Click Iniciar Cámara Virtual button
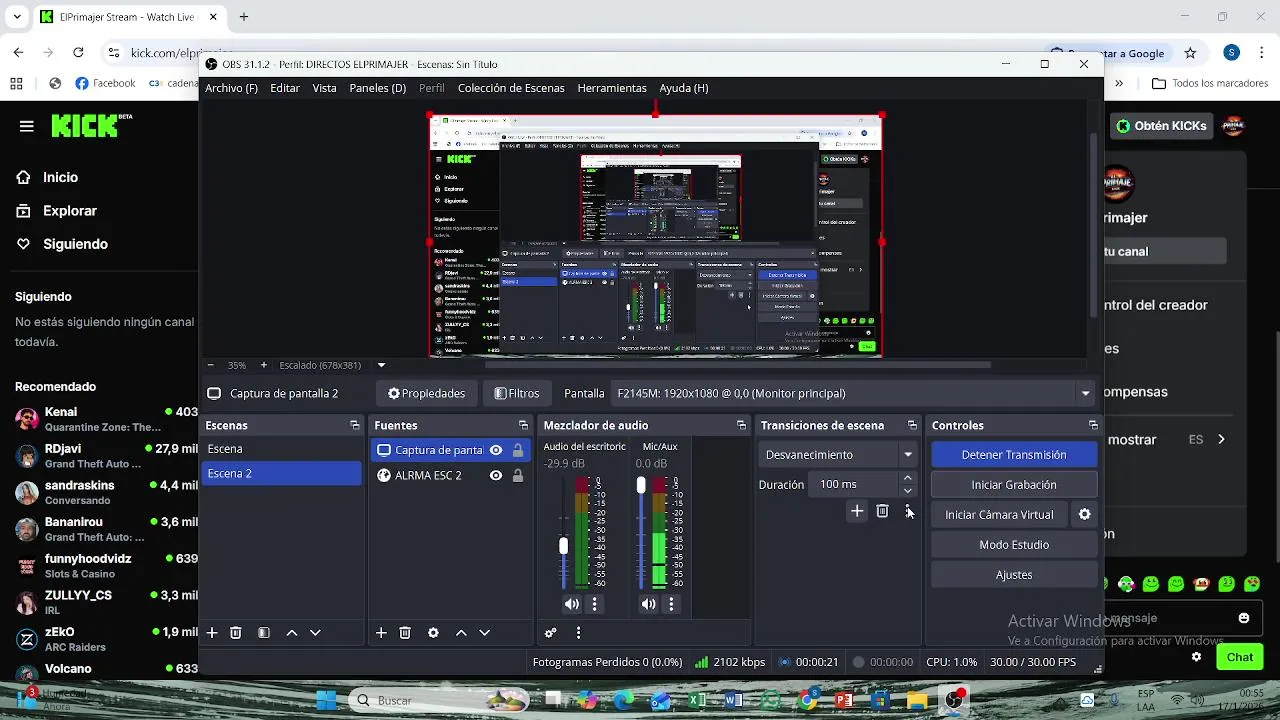The image size is (1280, 720). (999, 515)
